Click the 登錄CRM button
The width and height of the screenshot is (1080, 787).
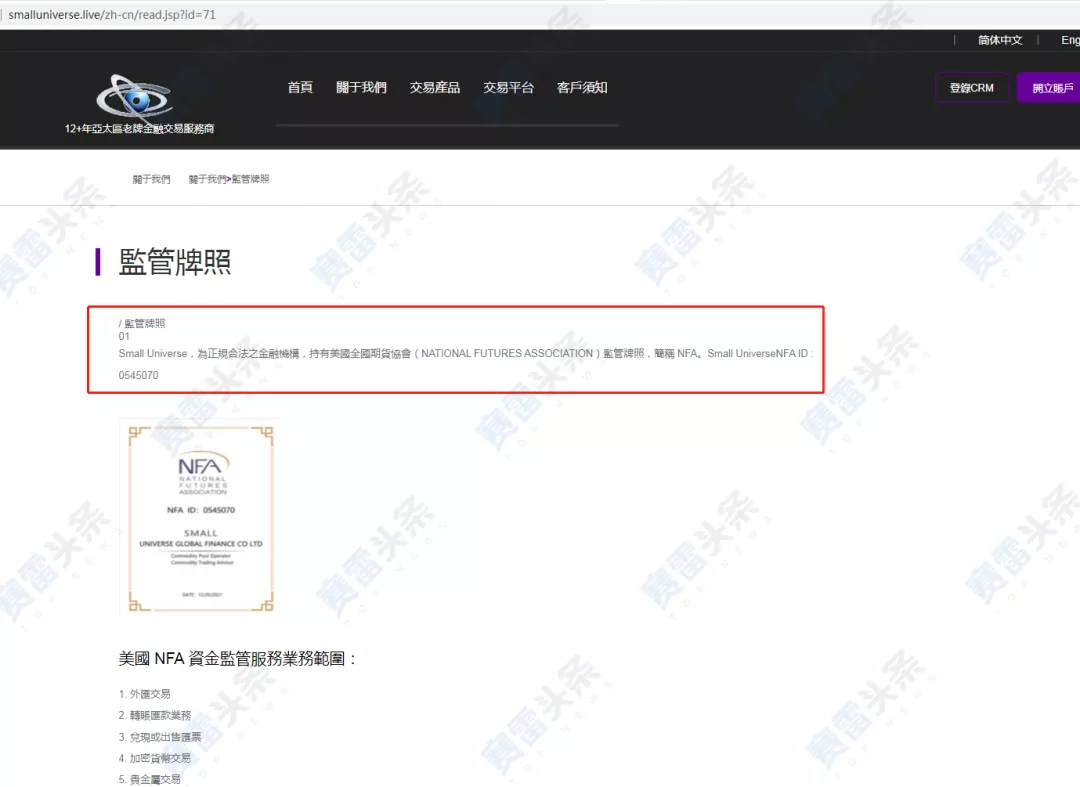pyautogui.click(x=972, y=87)
